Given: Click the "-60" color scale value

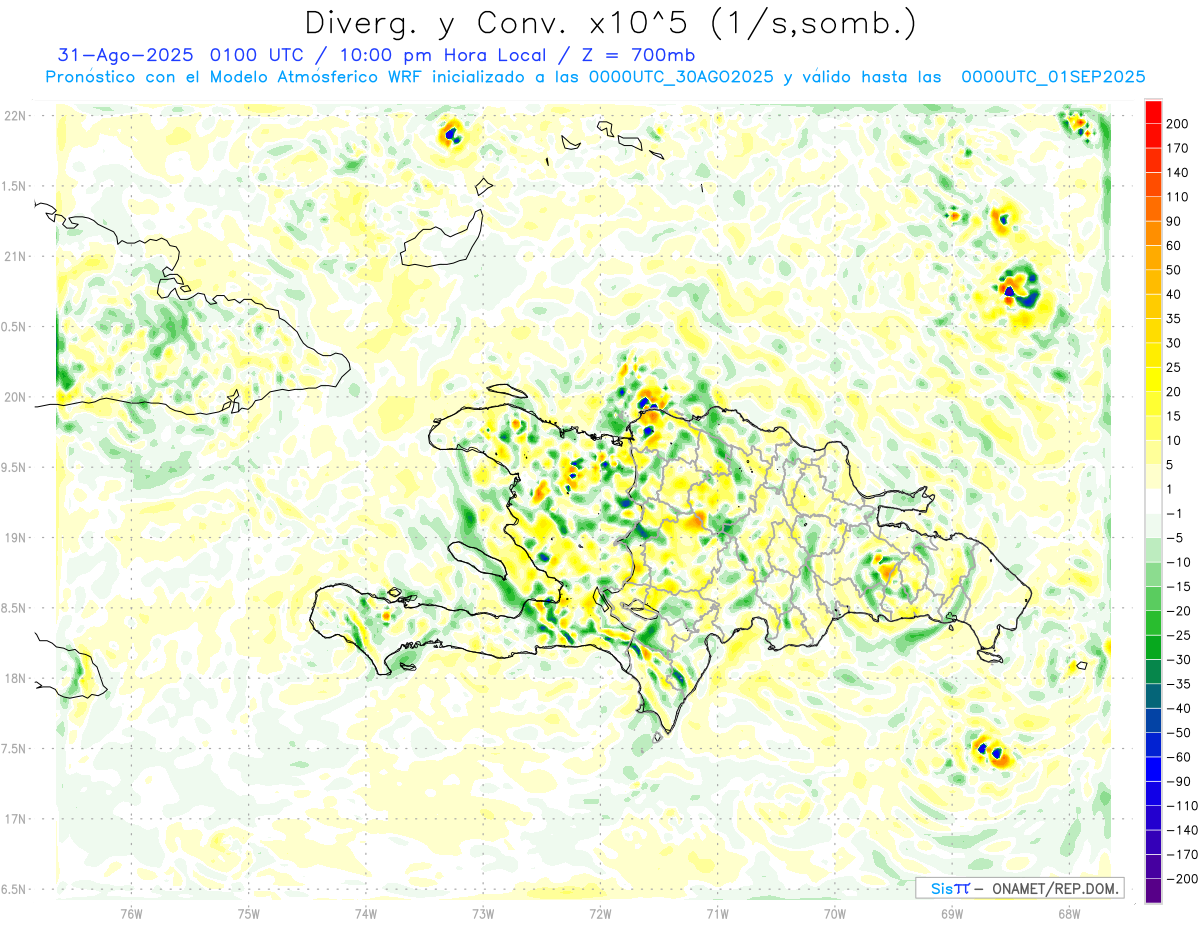Looking at the screenshot, I should (x=1179, y=757).
